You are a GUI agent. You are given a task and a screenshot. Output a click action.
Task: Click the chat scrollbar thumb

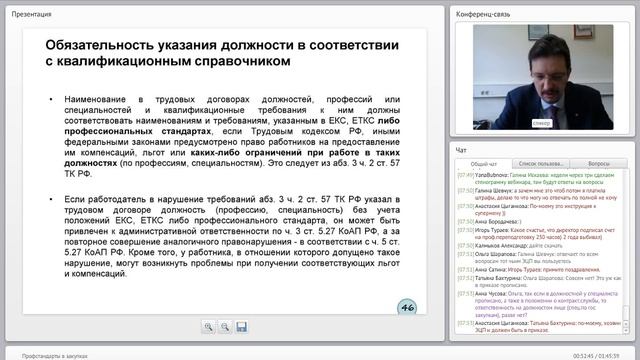[x=627, y=313]
